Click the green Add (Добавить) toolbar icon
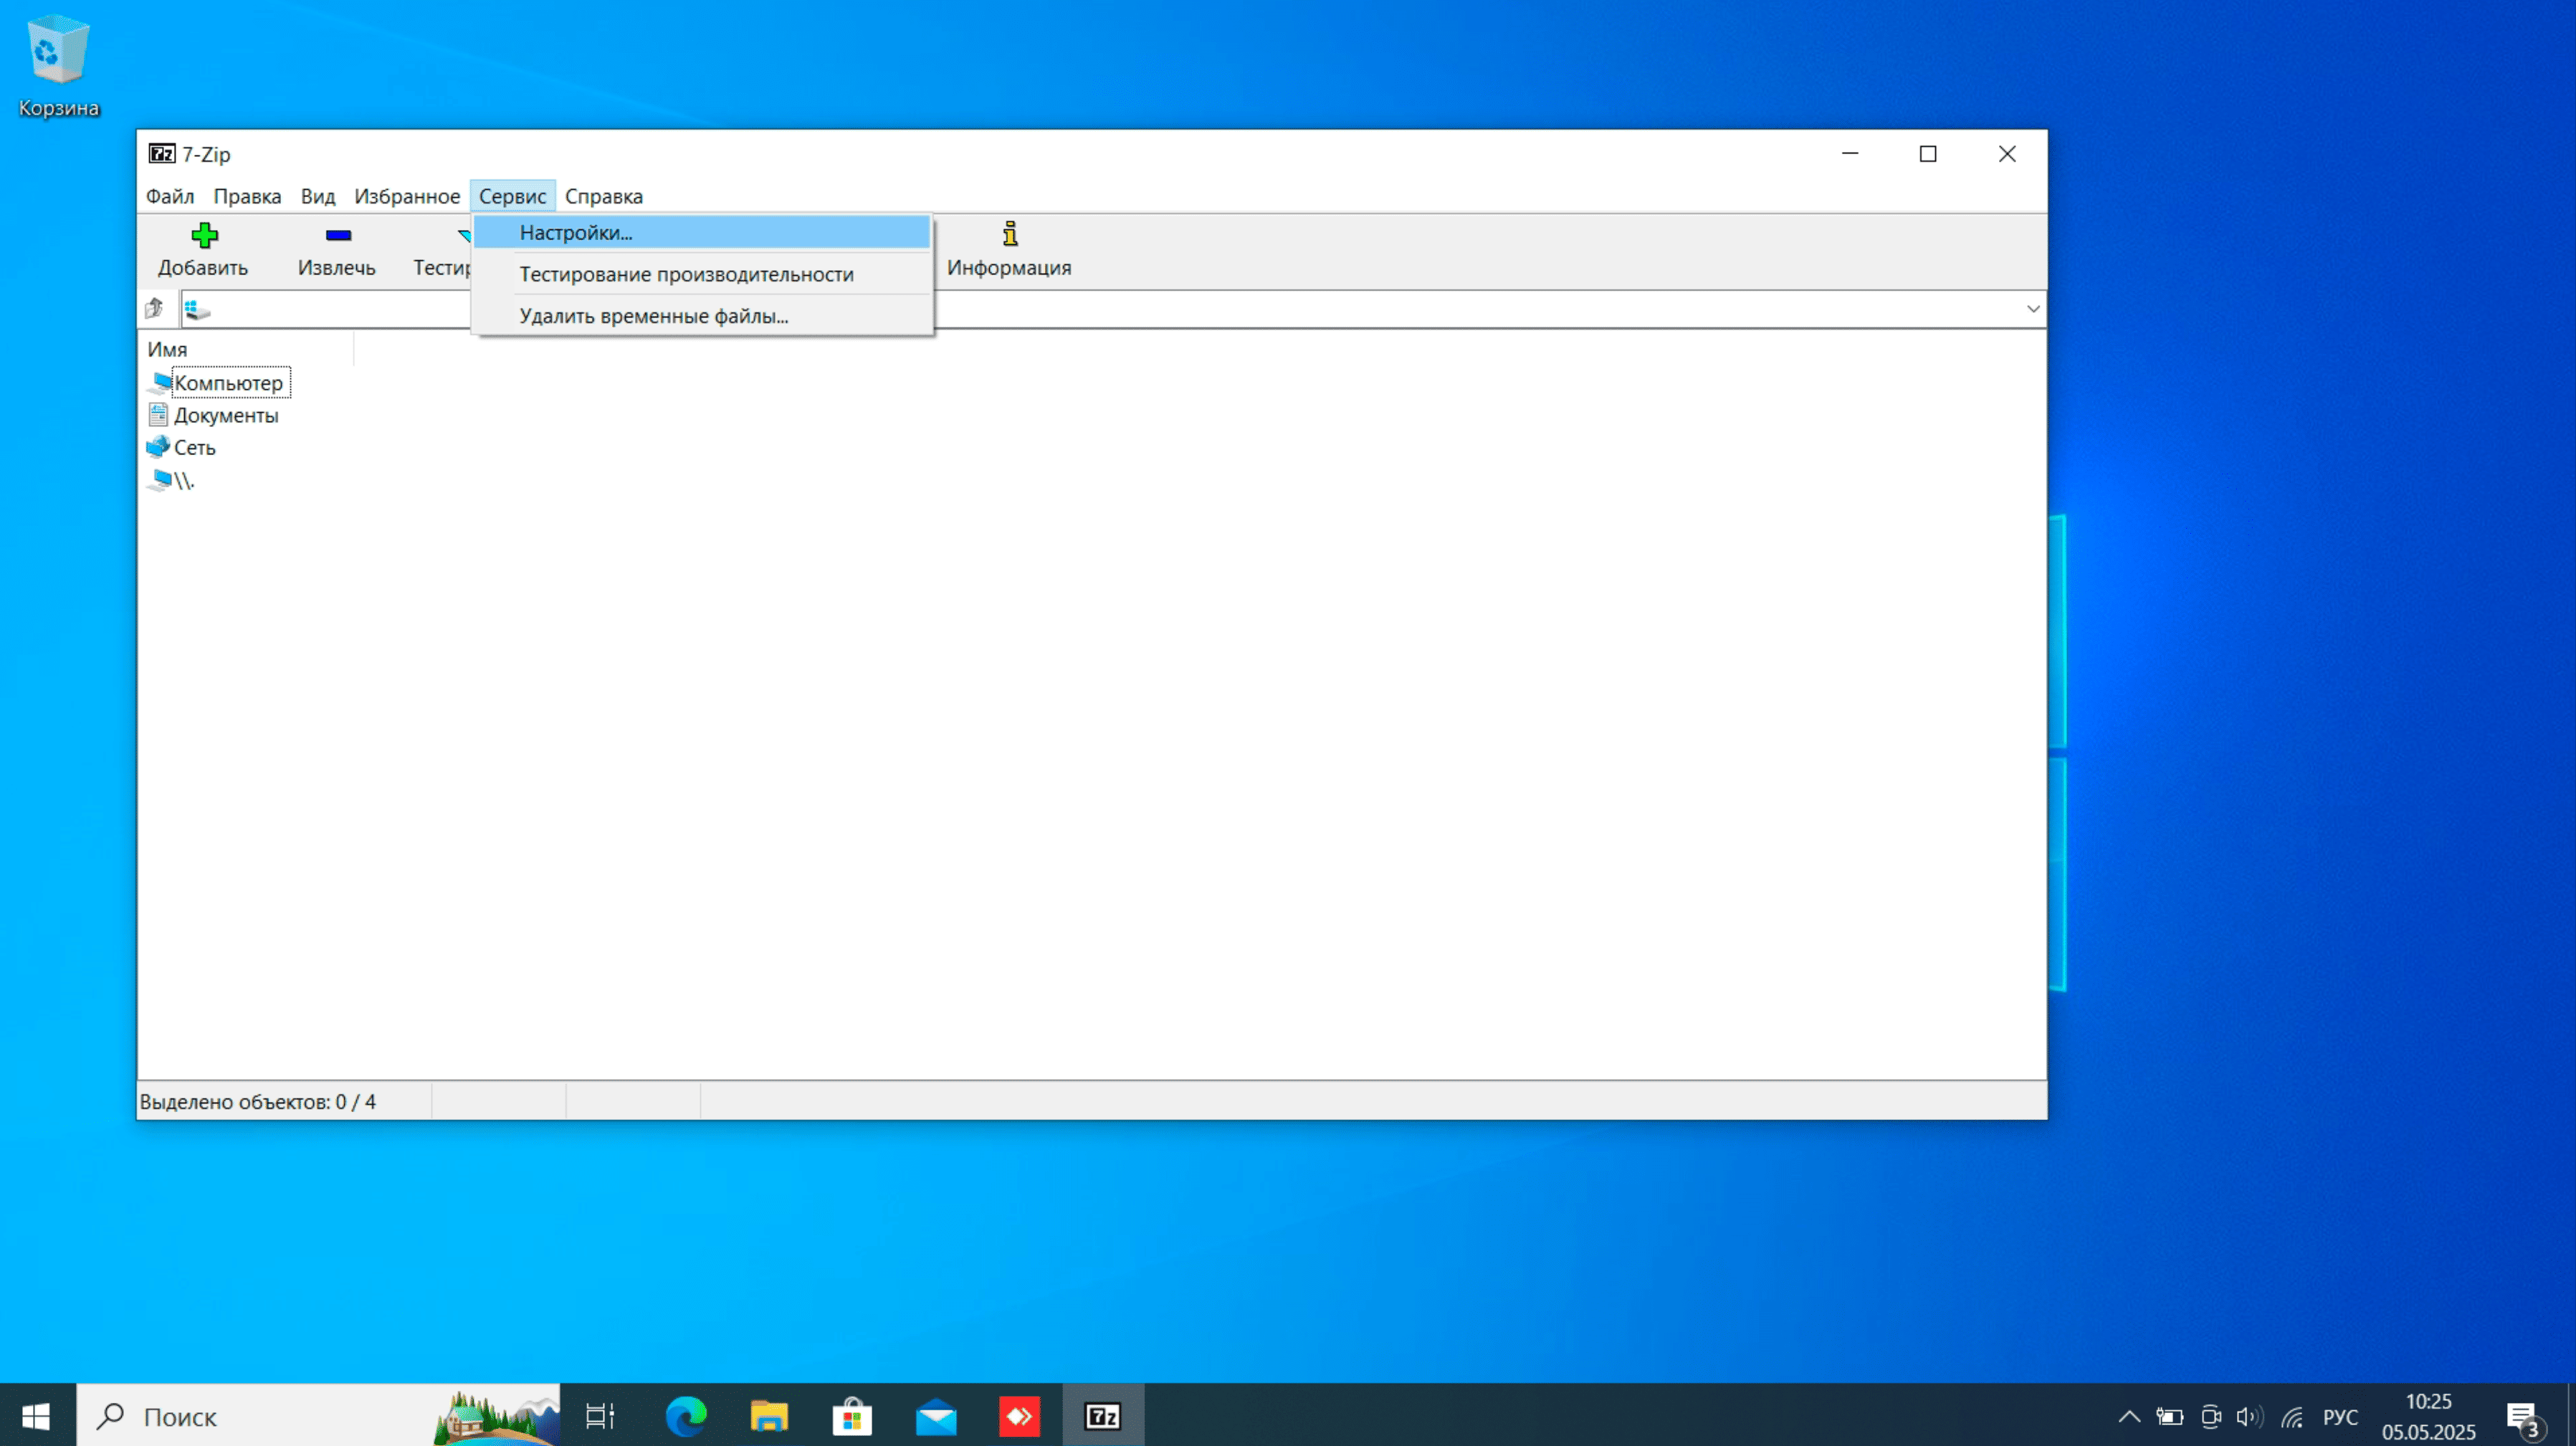Screen dimensions: 2576x1446 (x=204, y=235)
